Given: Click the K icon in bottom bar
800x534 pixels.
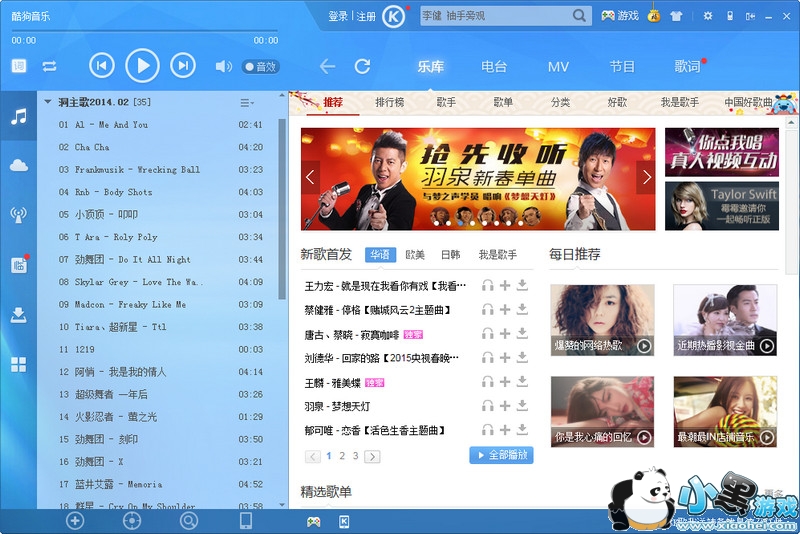Looking at the screenshot, I should pos(344,521).
